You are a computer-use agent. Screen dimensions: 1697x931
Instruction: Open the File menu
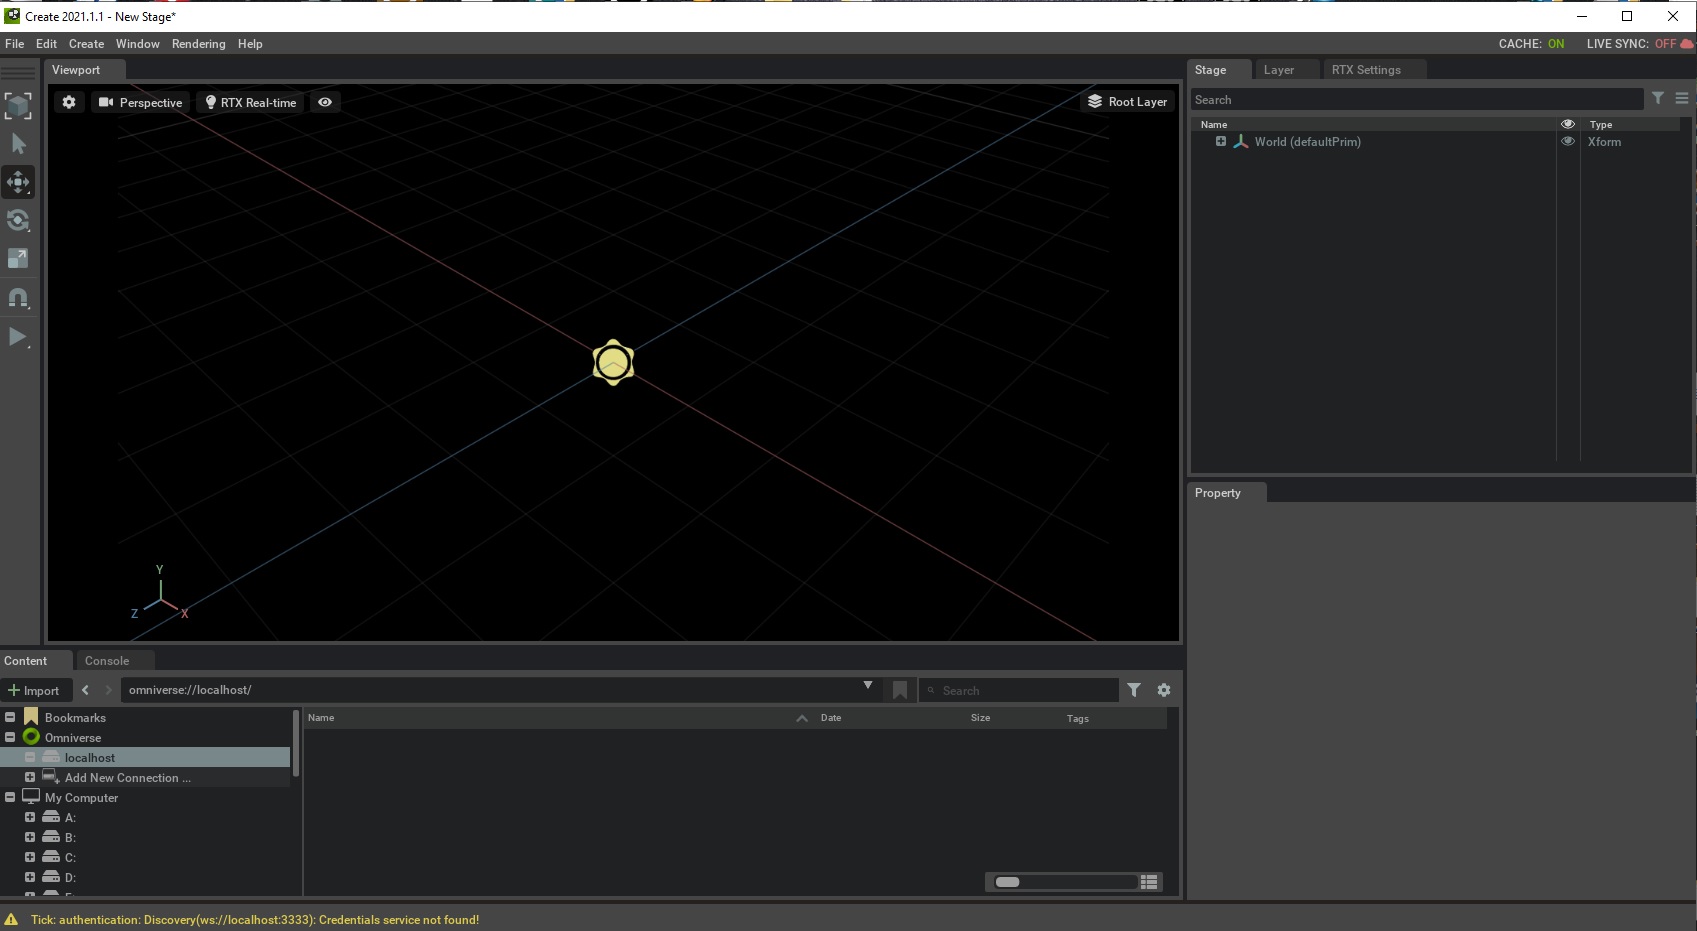(x=15, y=44)
